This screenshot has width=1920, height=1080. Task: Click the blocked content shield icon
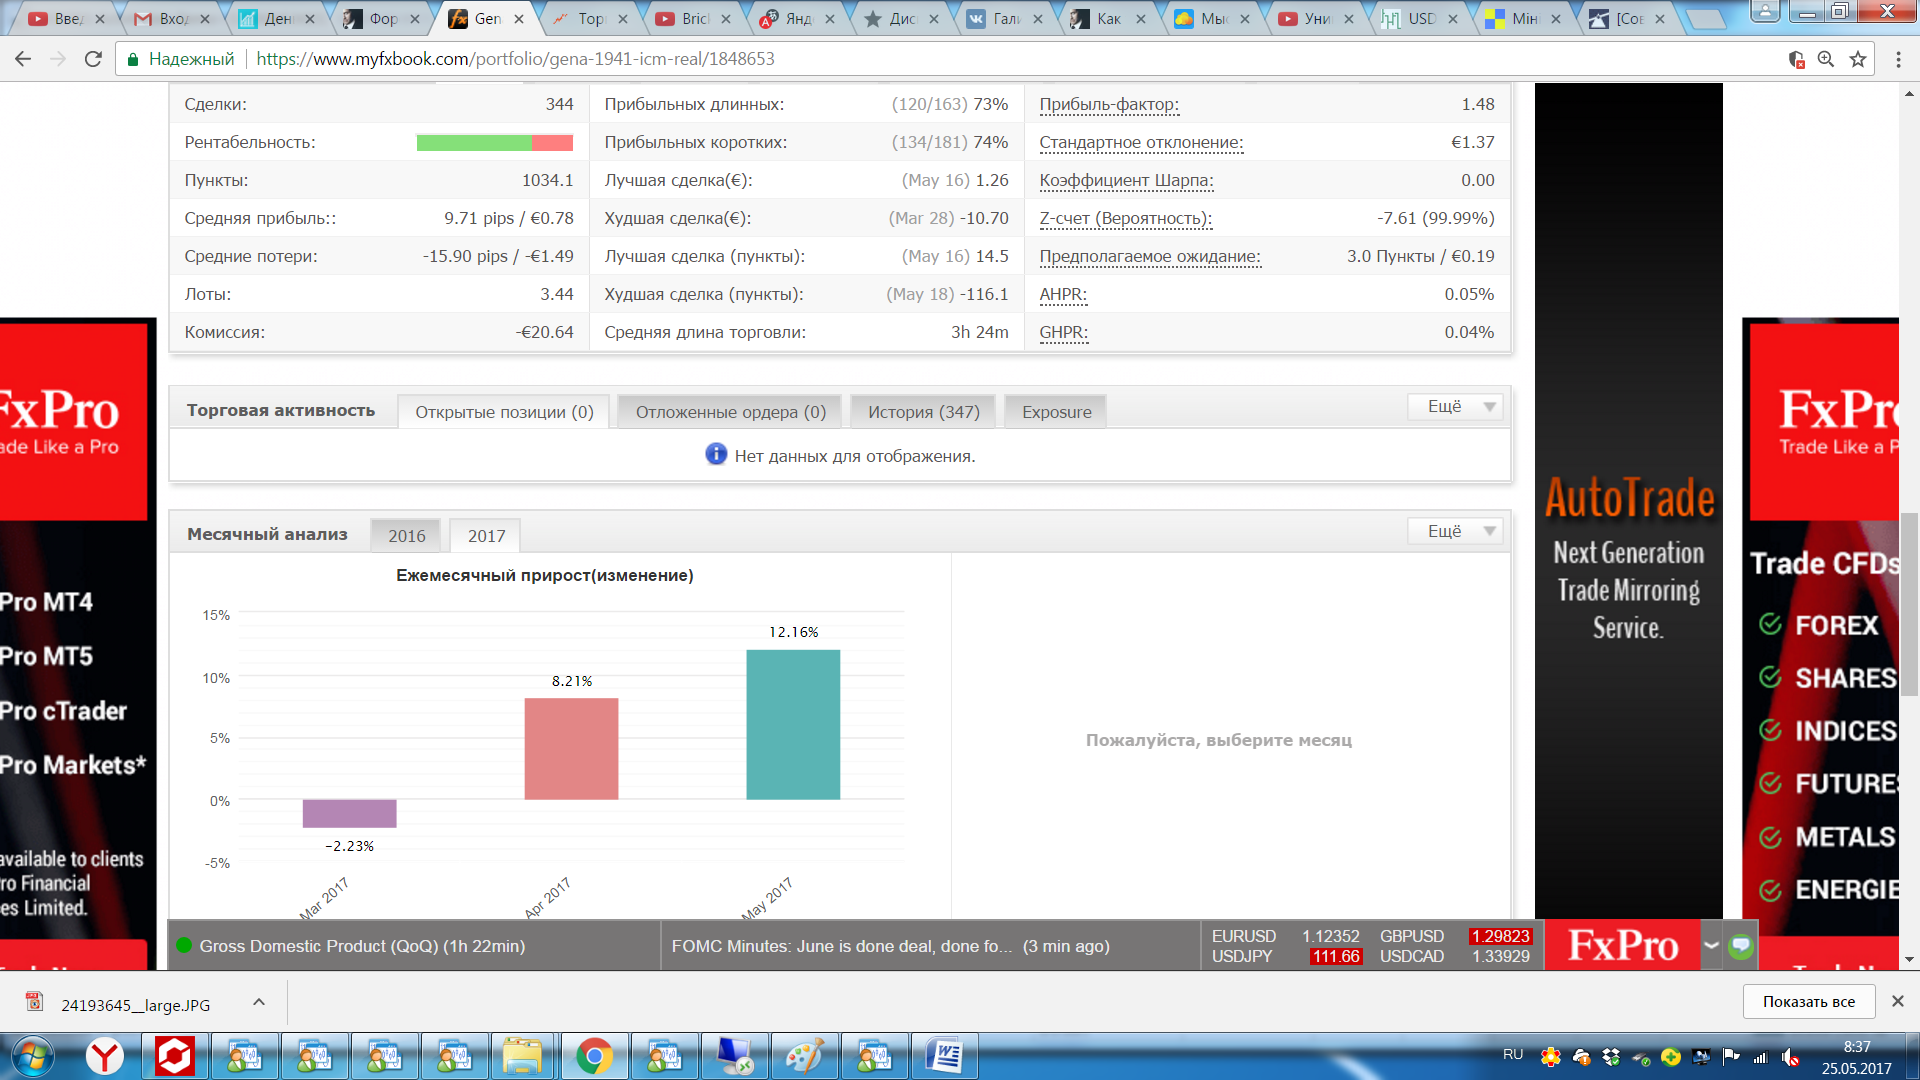click(1797, 59)
